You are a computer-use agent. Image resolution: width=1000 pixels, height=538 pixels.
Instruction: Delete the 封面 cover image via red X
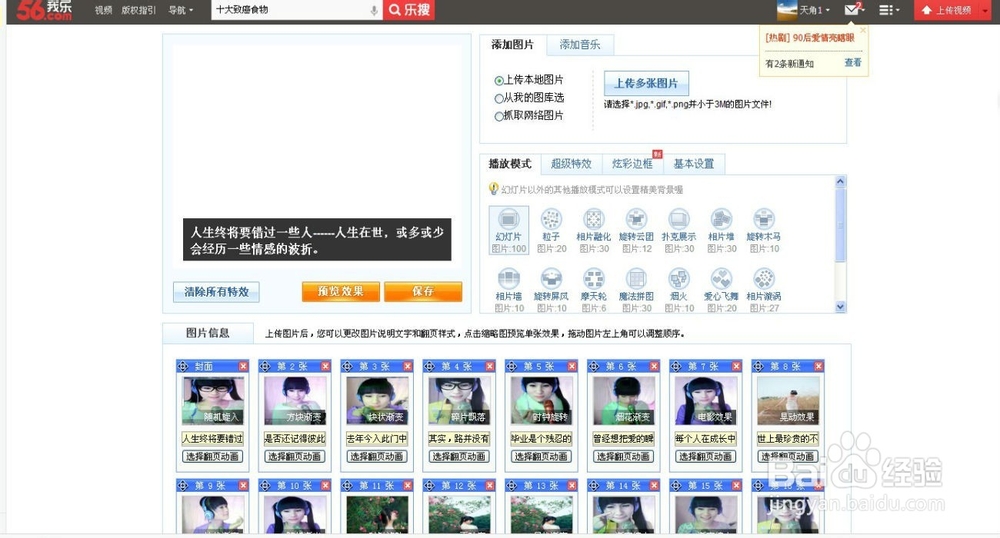(243, 366)
